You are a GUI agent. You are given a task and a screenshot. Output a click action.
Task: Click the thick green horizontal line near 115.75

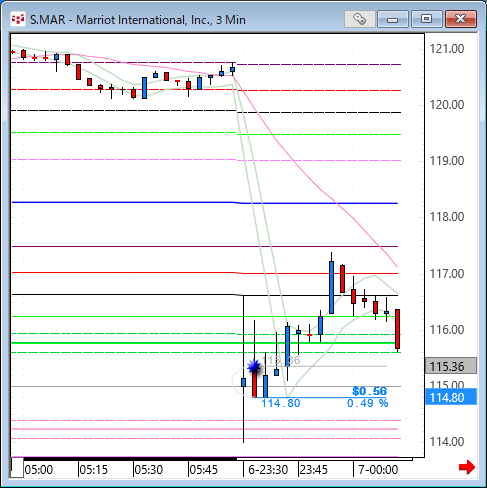(205, 343)
